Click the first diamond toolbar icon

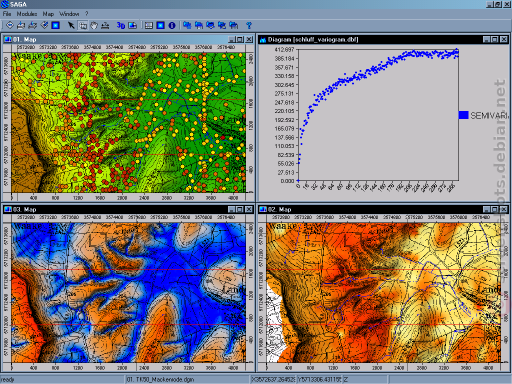tap(10, 25)
